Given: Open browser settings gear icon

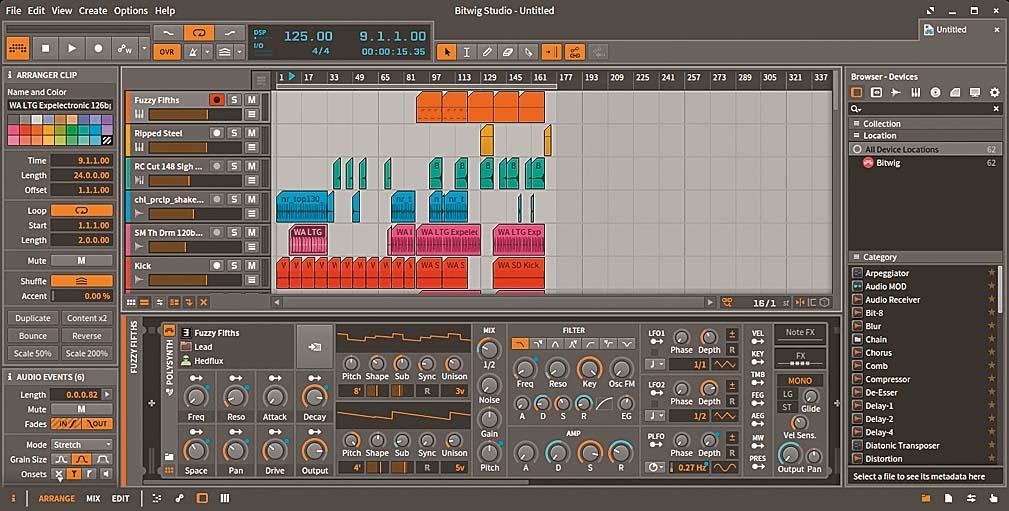Looking at the screenshot, I should click(x=994, y=93).
